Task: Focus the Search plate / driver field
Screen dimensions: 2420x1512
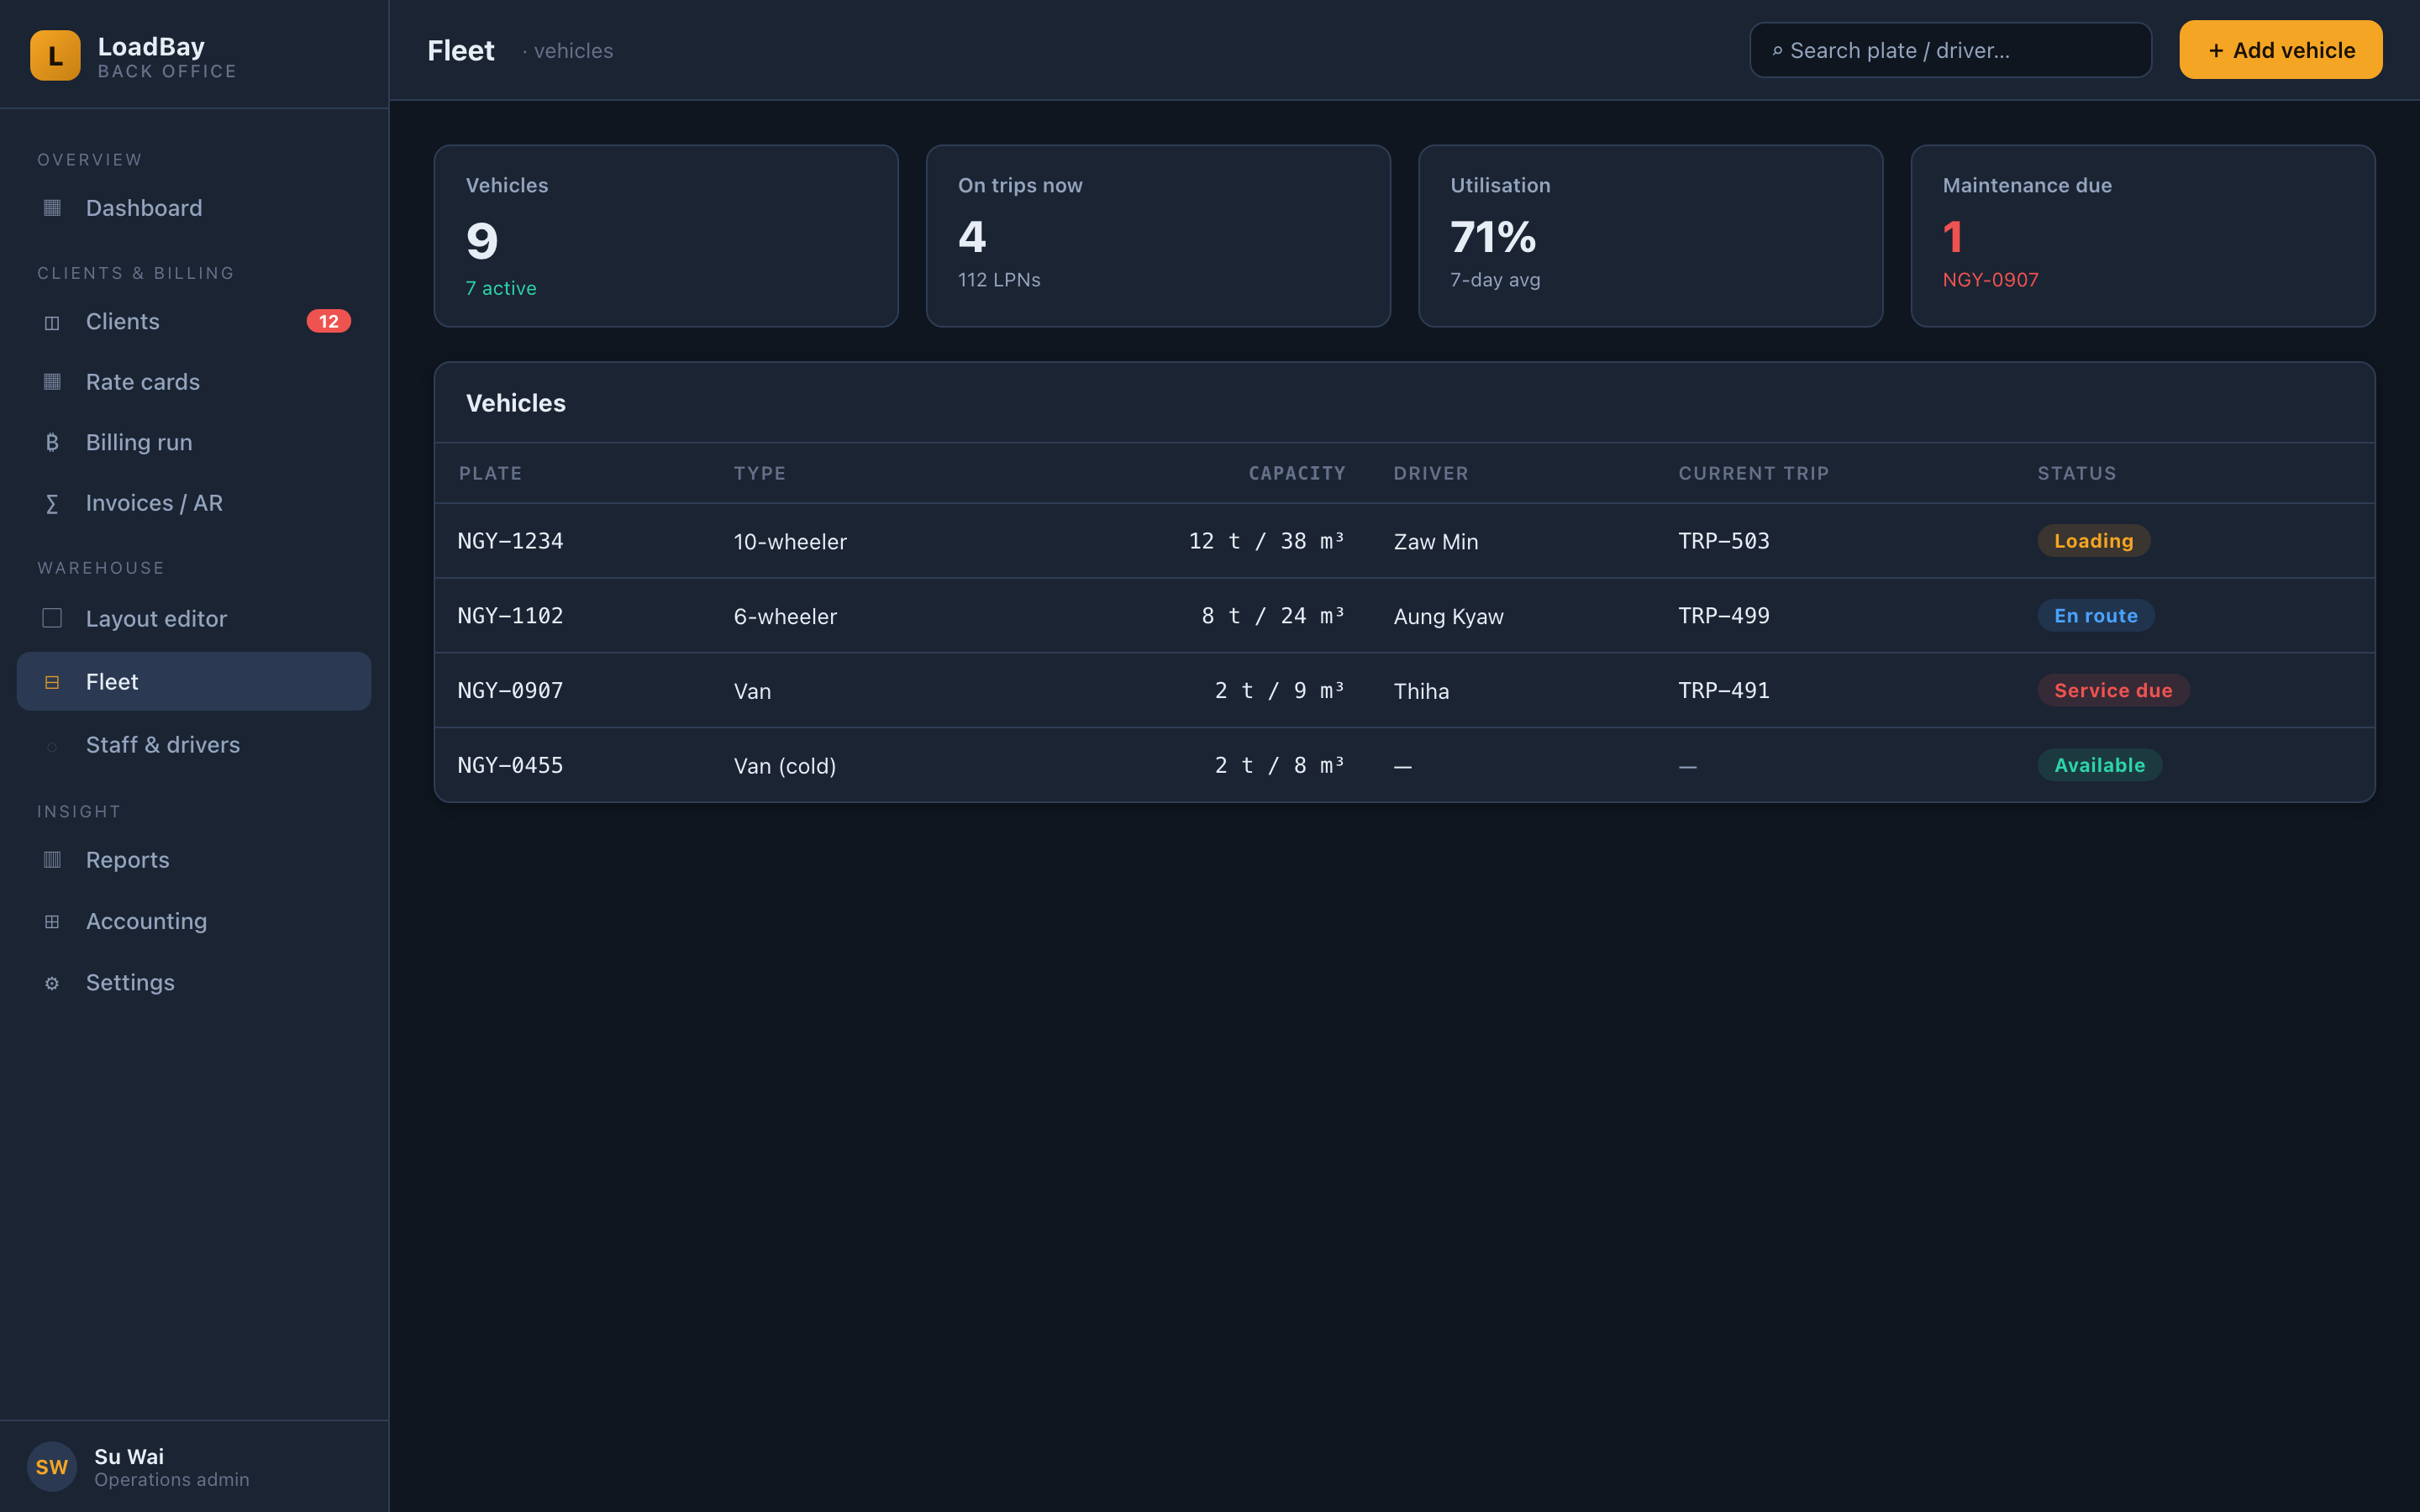Action: (1950, 50)
